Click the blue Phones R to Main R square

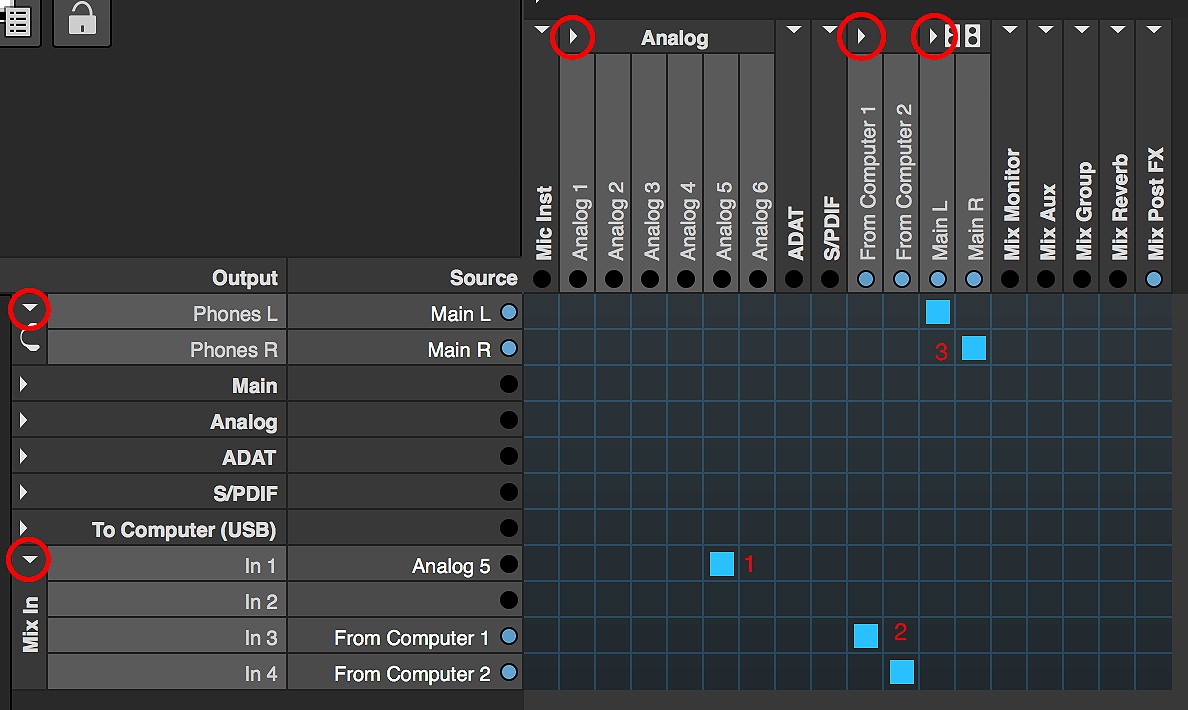974,348
